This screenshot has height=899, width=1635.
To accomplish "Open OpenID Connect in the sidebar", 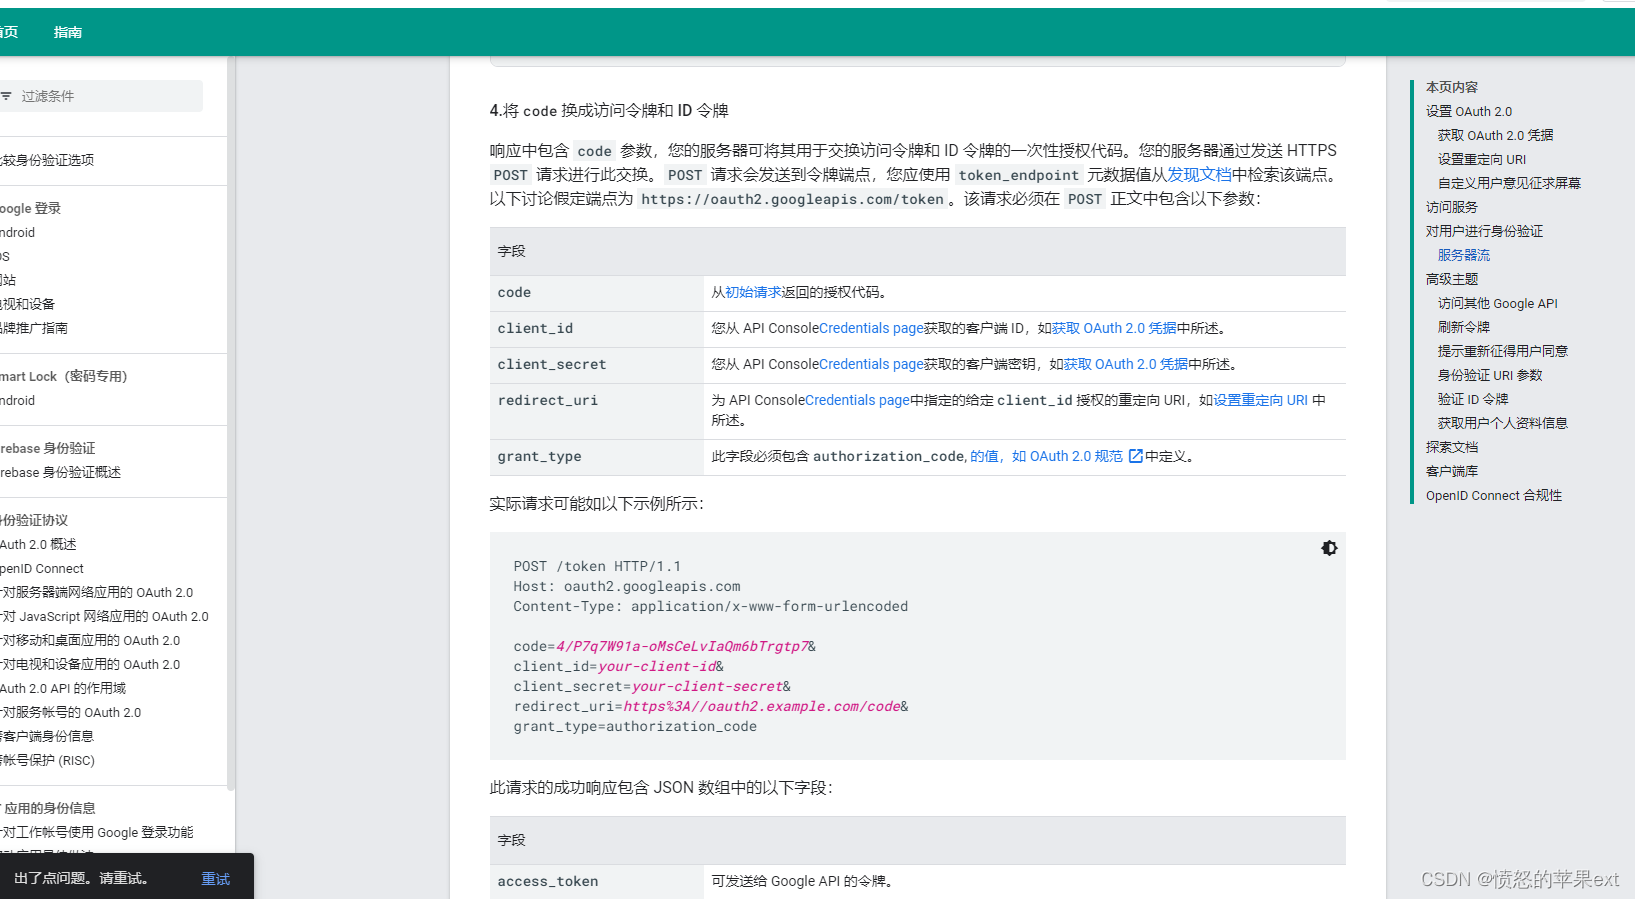I will click(42, 568).
